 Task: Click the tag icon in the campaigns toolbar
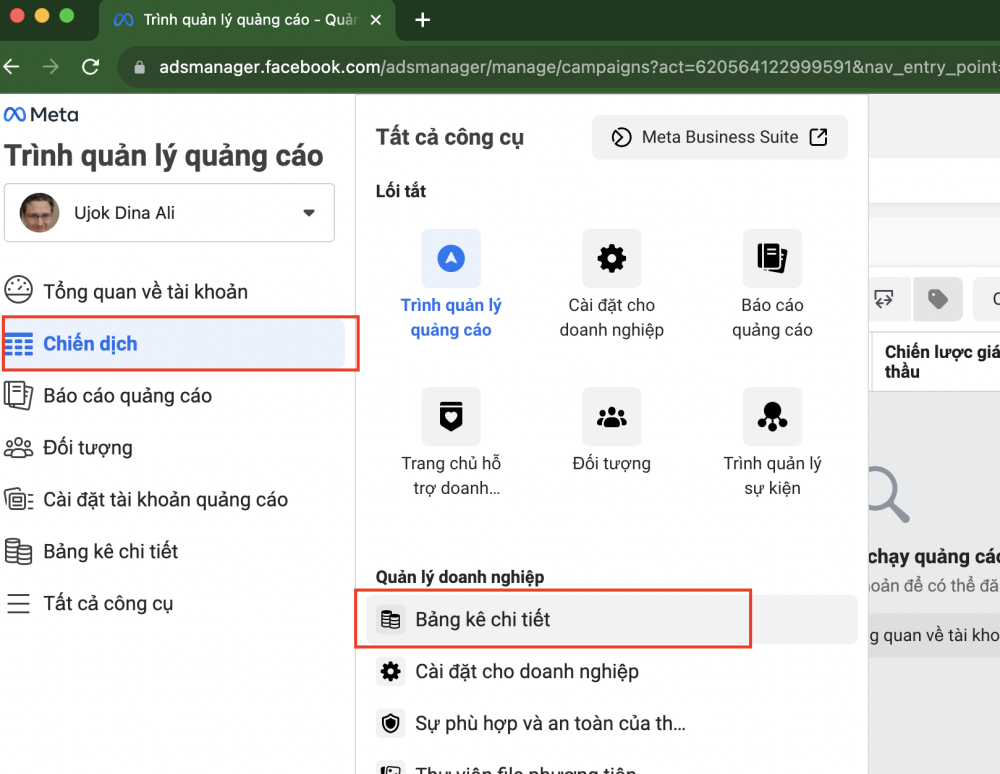(x=938, y=298)
